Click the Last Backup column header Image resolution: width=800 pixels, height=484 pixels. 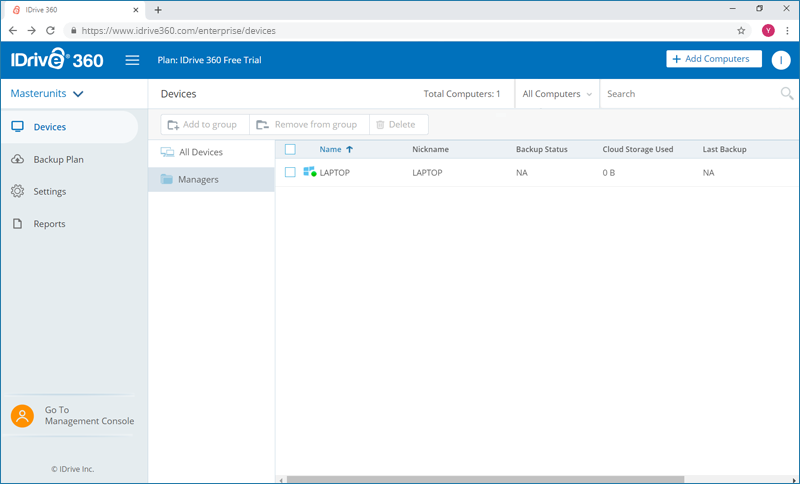click(x=724, y=149)
